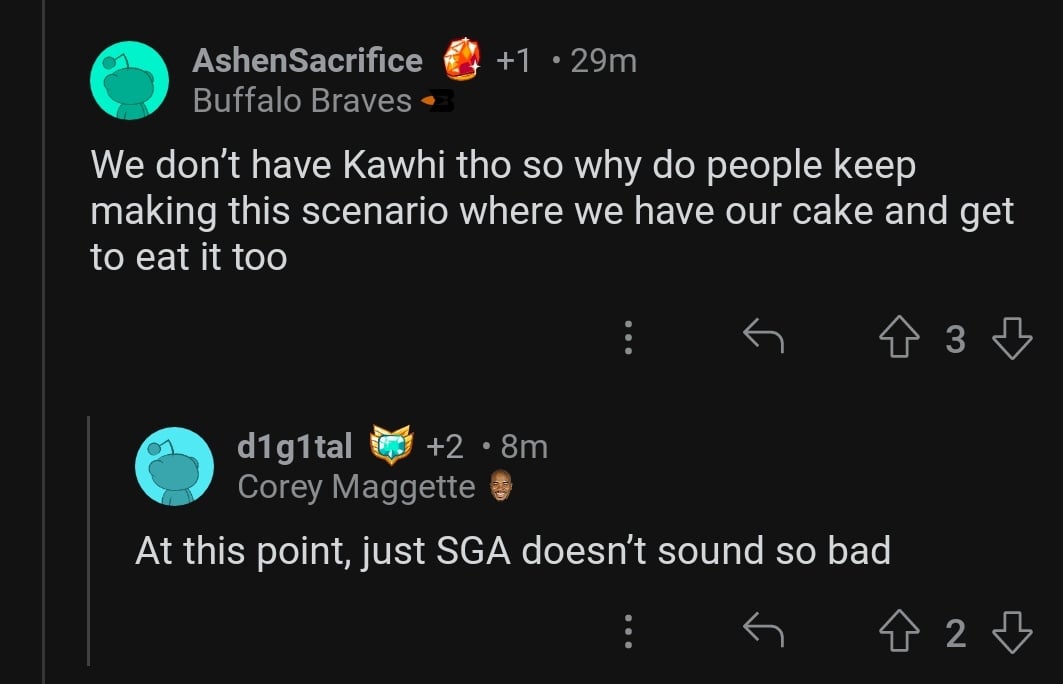Viewport: 1063px width, 684px height.
Task: Select the Corey Maggette flair text
Action: coord(356,487)
